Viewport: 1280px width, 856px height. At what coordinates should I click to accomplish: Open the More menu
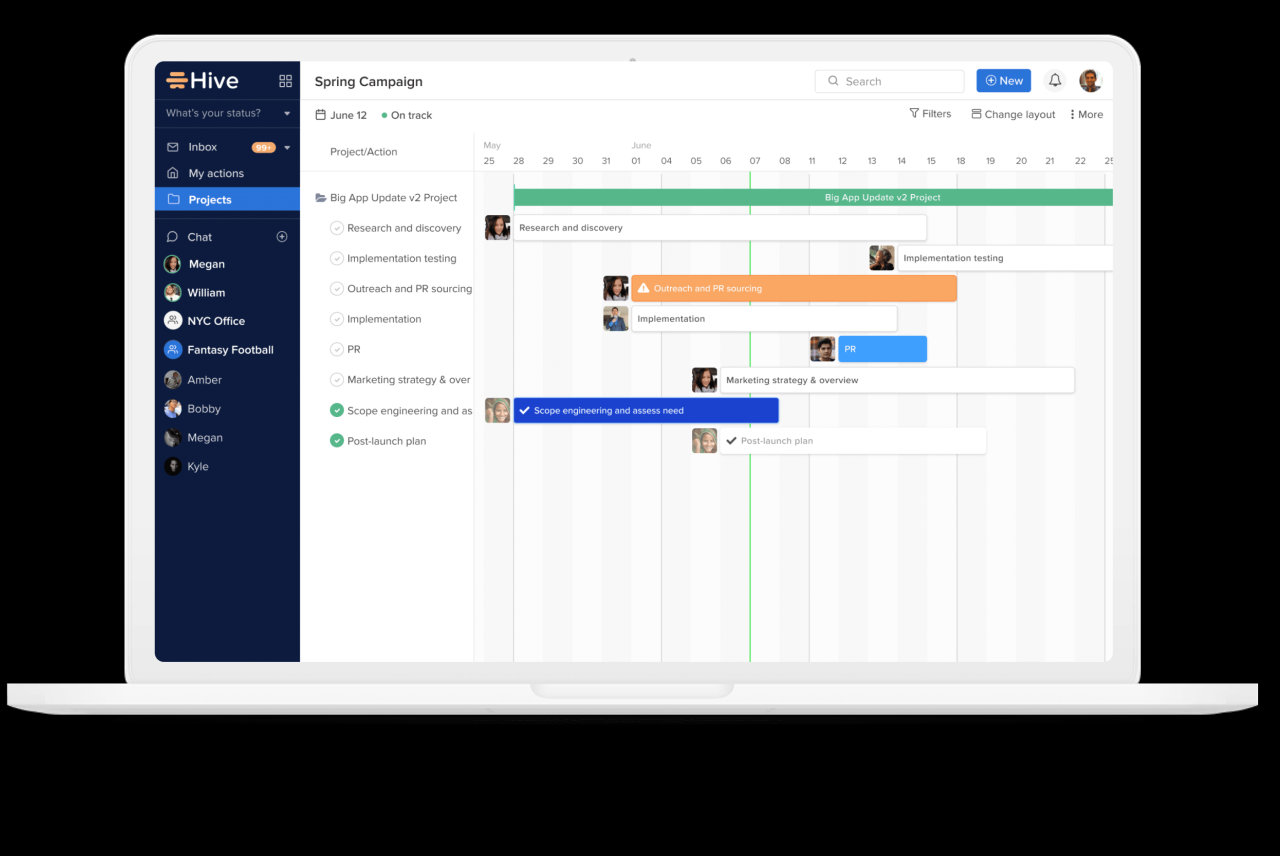1086,113
